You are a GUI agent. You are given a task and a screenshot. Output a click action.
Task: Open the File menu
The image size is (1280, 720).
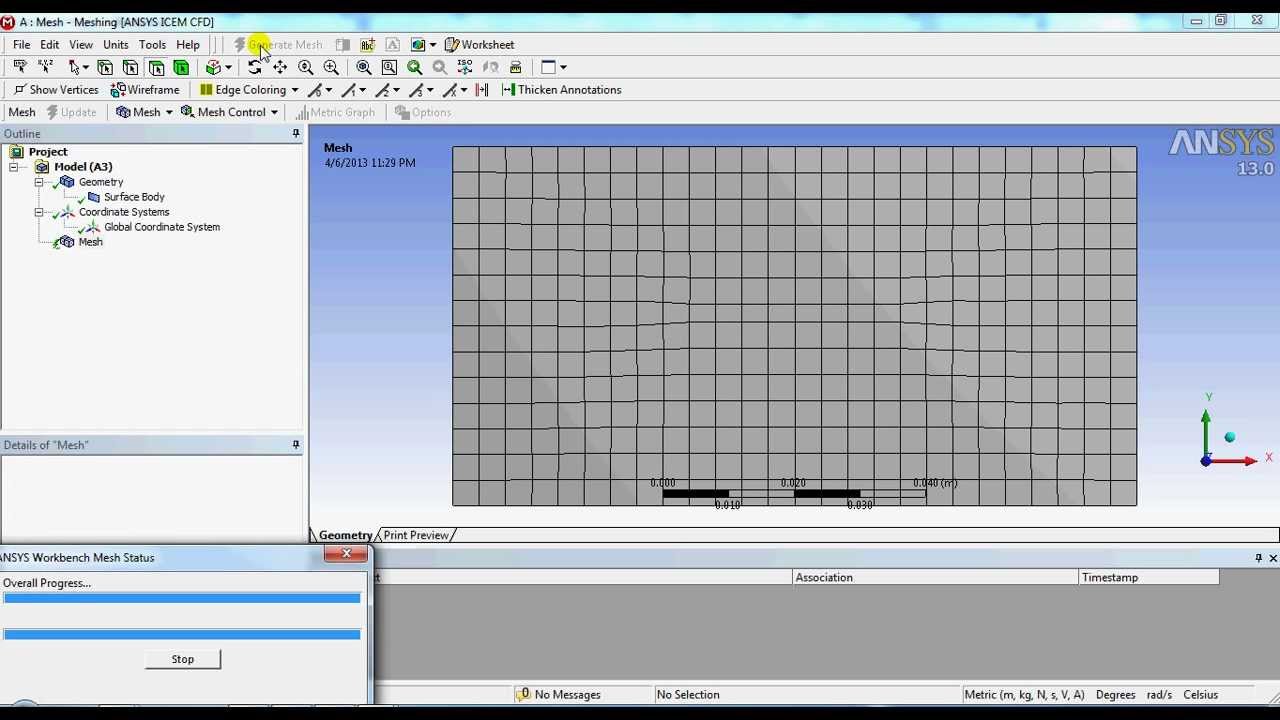point(21,45)
